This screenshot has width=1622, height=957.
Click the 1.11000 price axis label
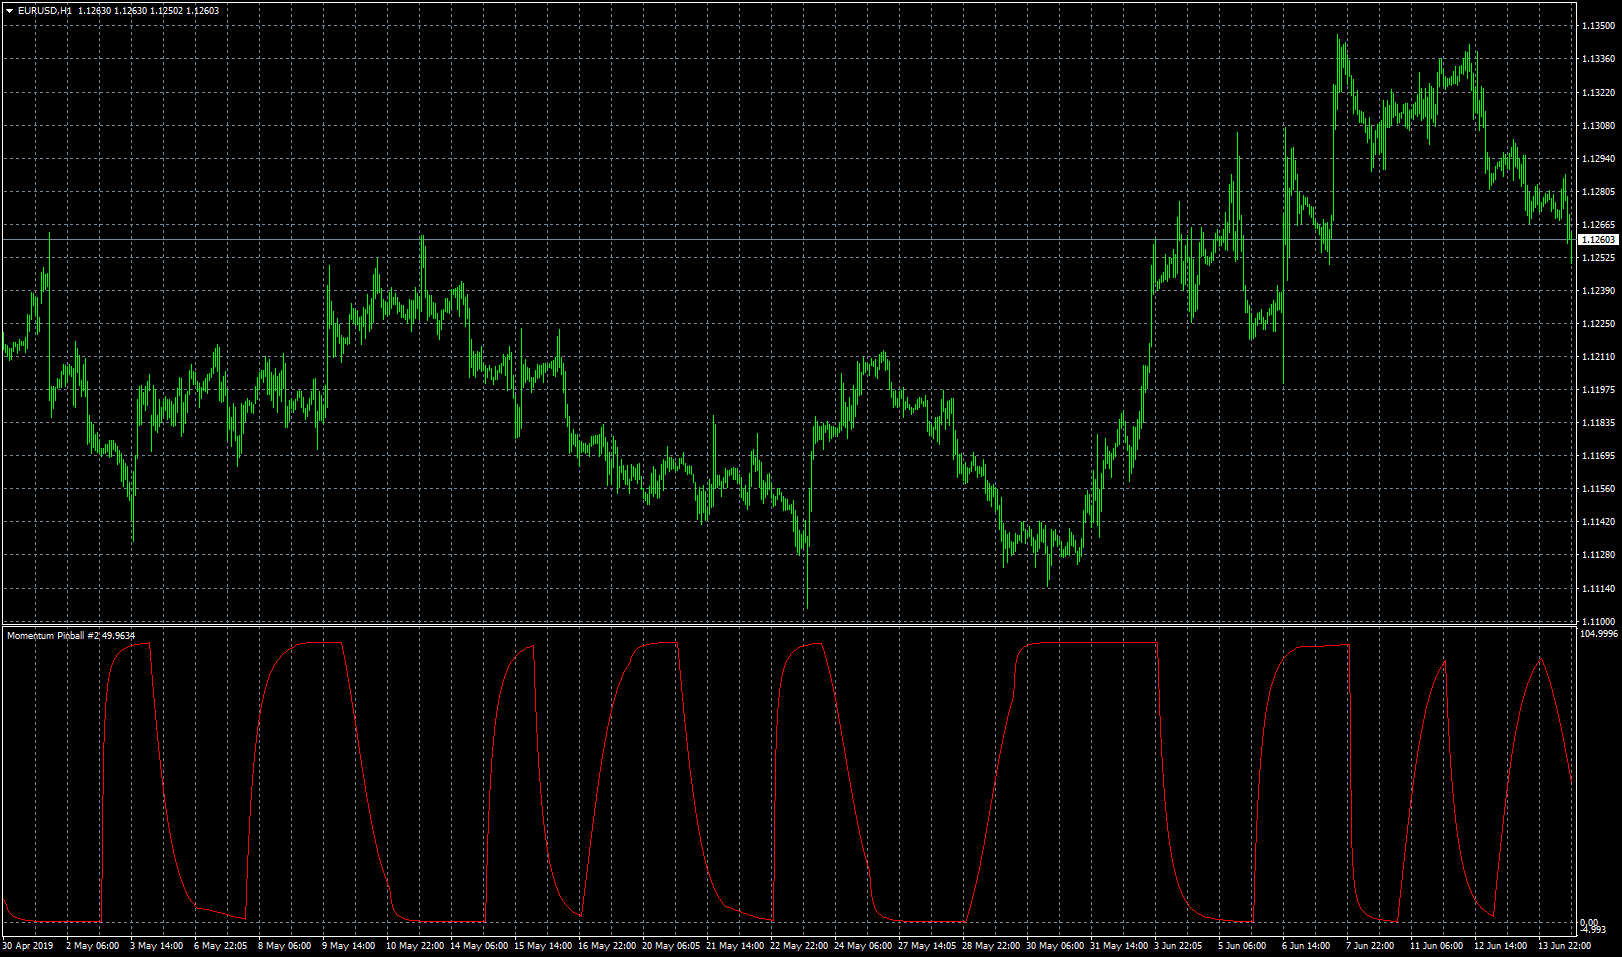pos(1598,621)
